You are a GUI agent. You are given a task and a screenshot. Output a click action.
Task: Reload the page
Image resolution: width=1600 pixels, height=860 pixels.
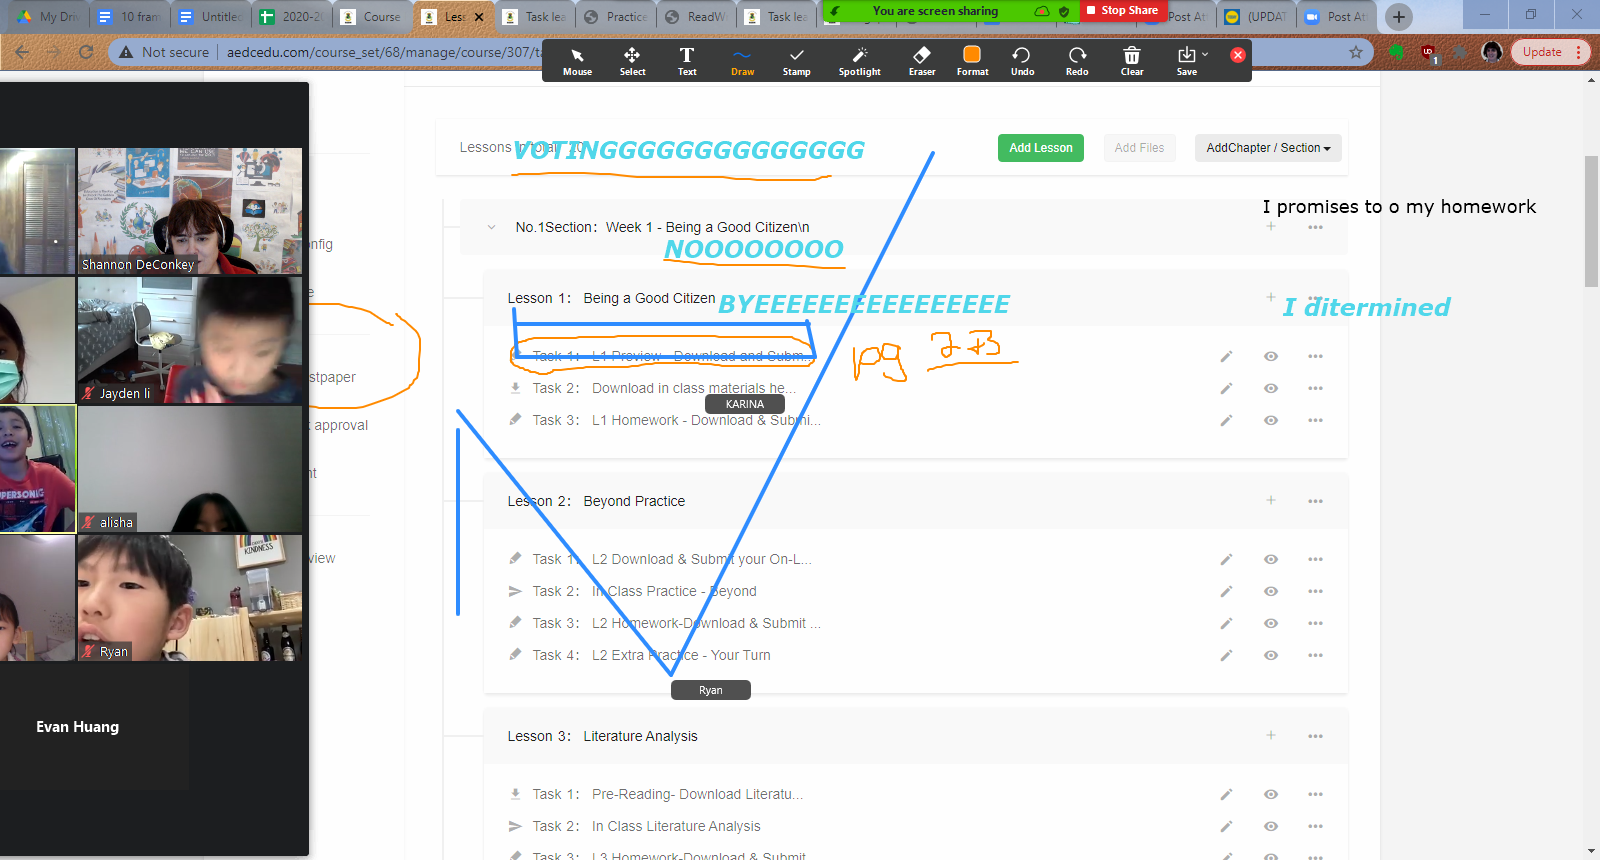coord(86,52)
